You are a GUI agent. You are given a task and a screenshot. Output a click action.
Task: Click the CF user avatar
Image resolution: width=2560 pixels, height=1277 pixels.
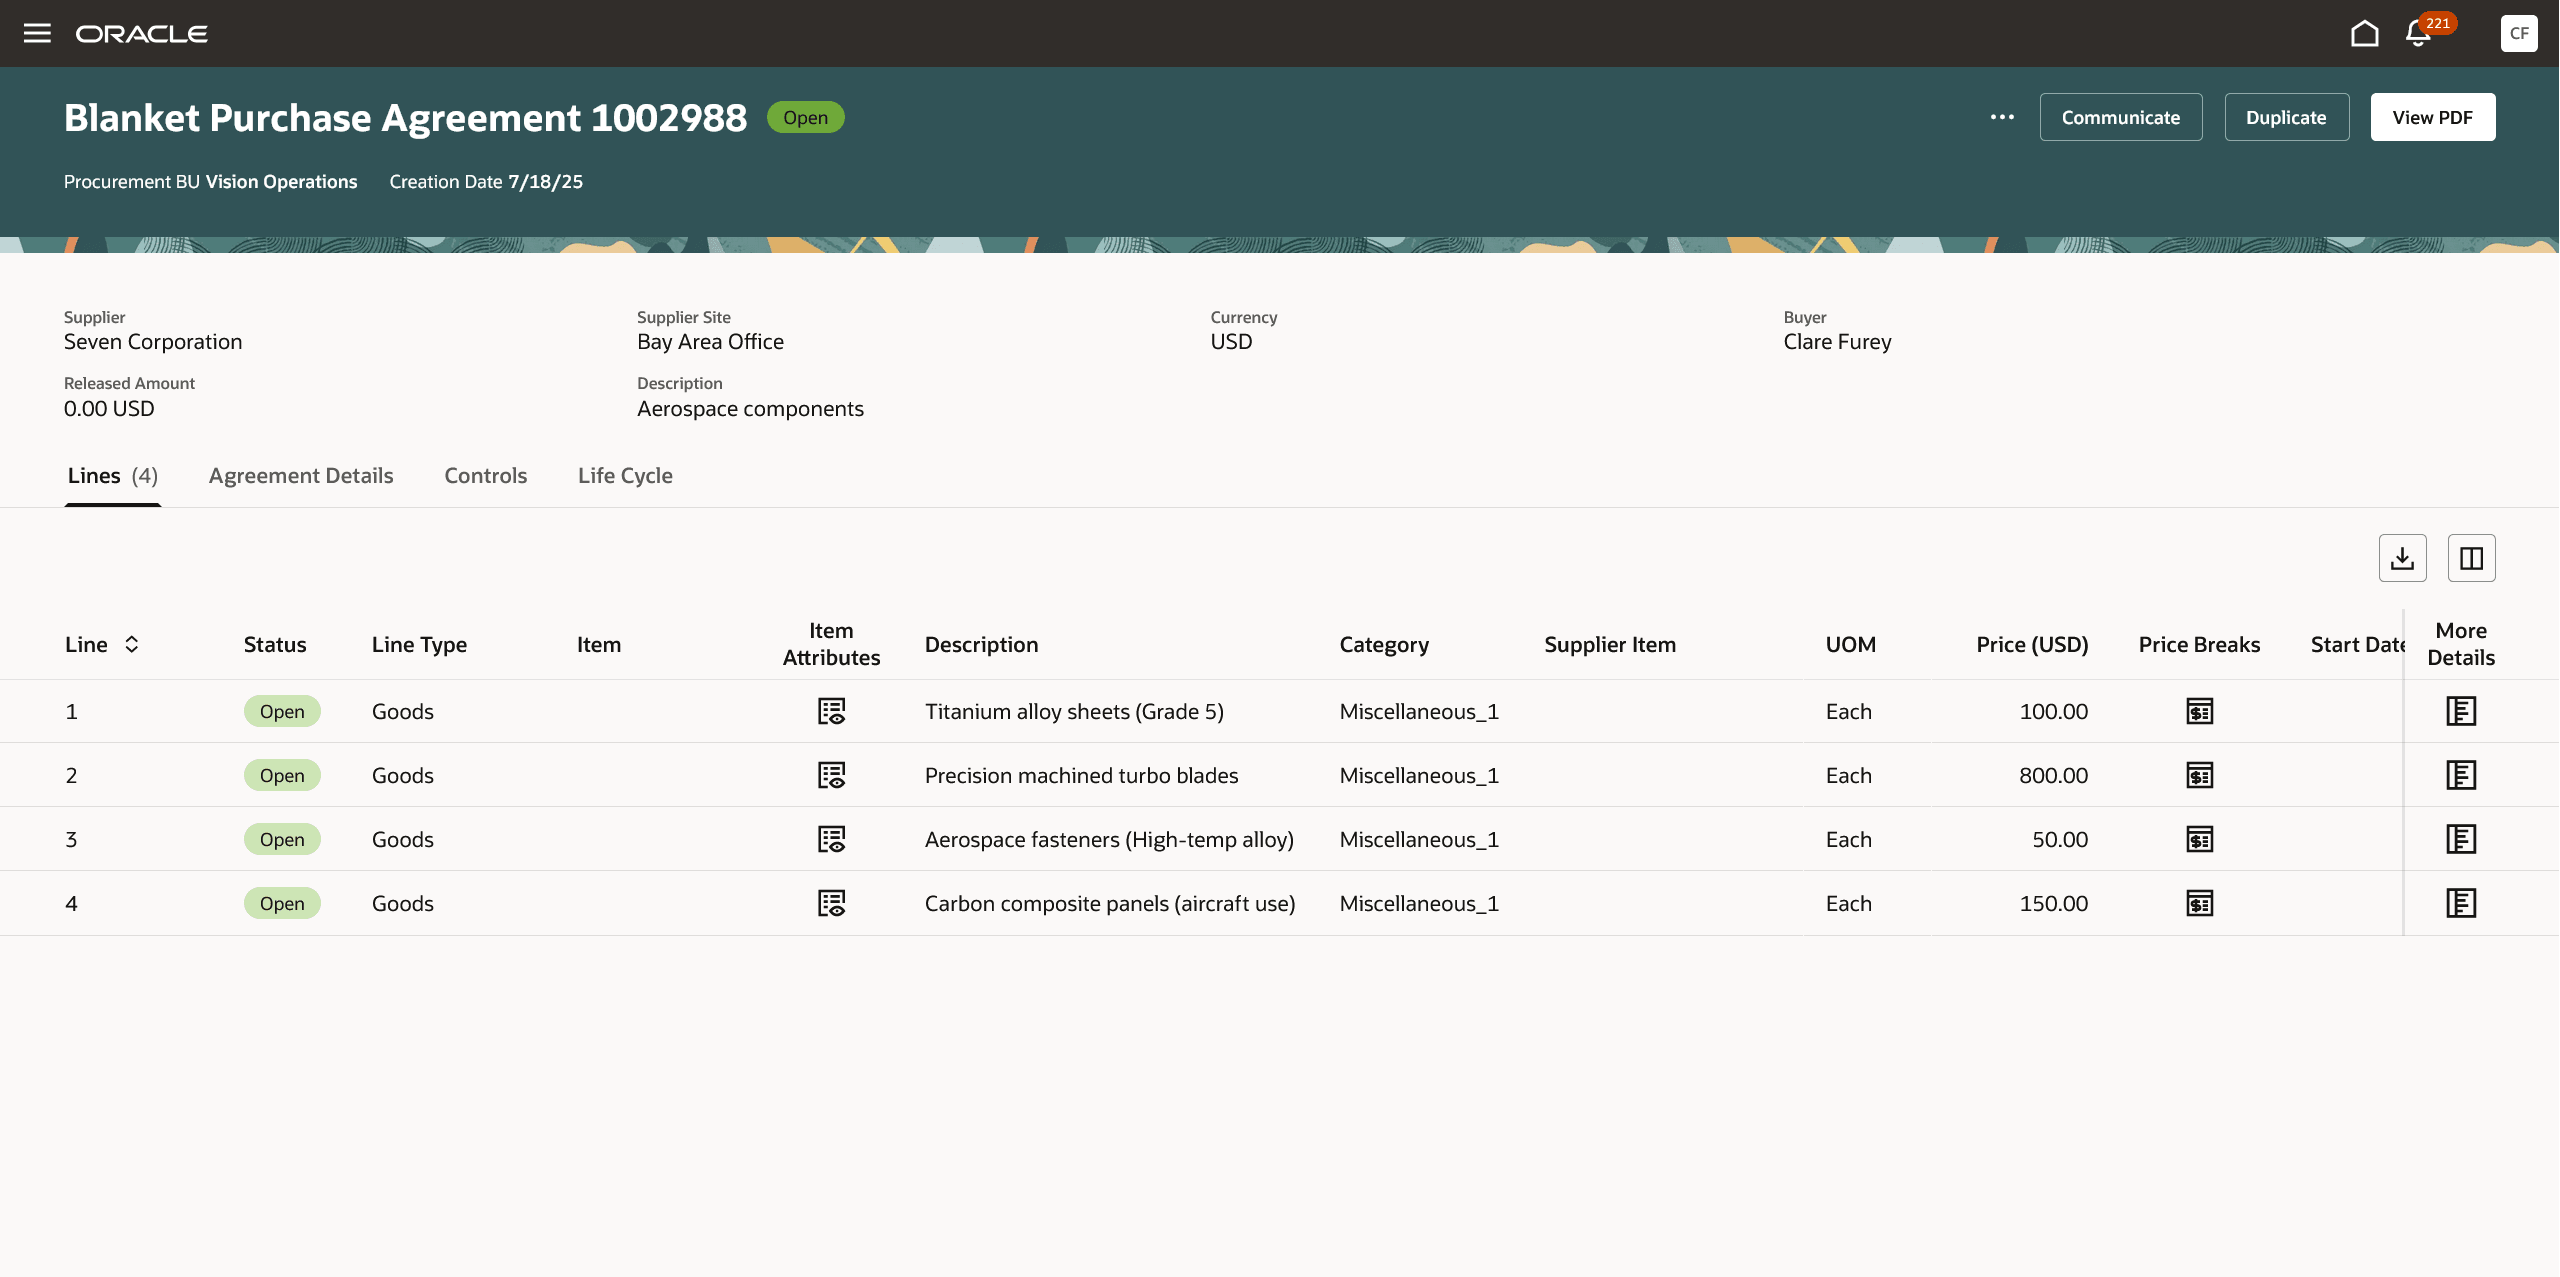coord(2518,33)
